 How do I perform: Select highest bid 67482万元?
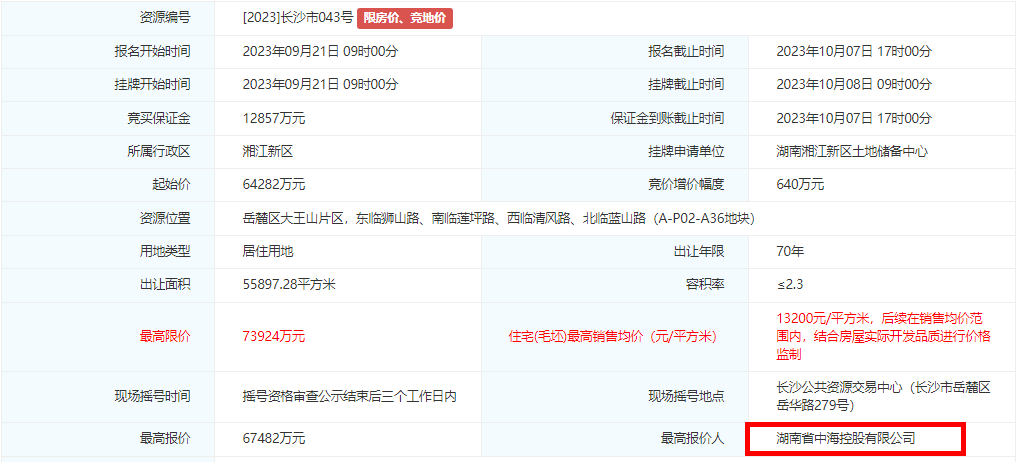click(274, 439)
